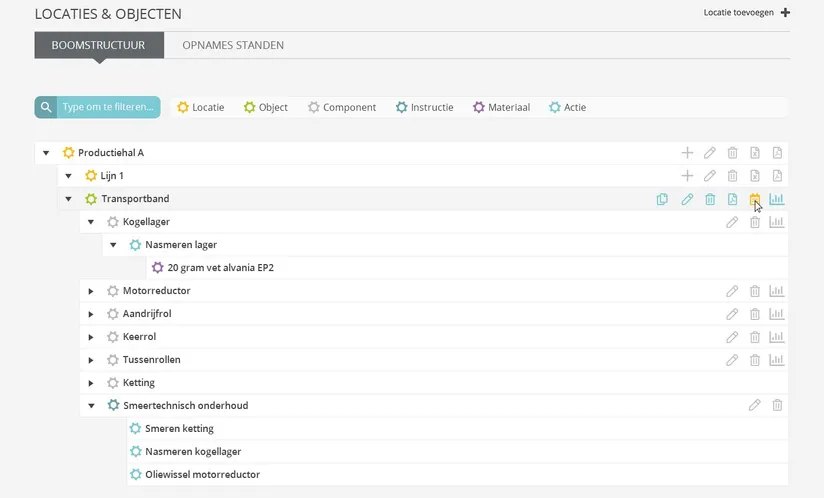Select the Boomstructuur tab
The height and width of the screenshot is (498, 824).
[x=98, y=45]
